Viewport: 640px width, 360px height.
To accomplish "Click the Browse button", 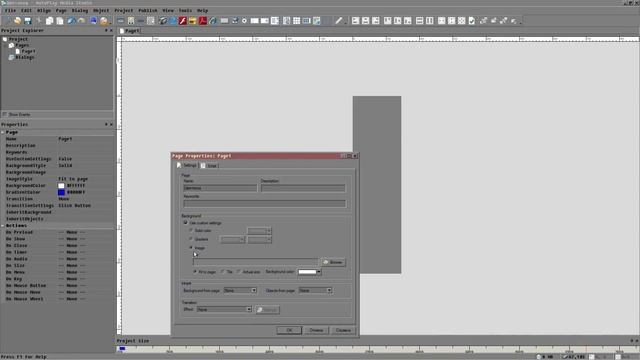I will [333, 262].
